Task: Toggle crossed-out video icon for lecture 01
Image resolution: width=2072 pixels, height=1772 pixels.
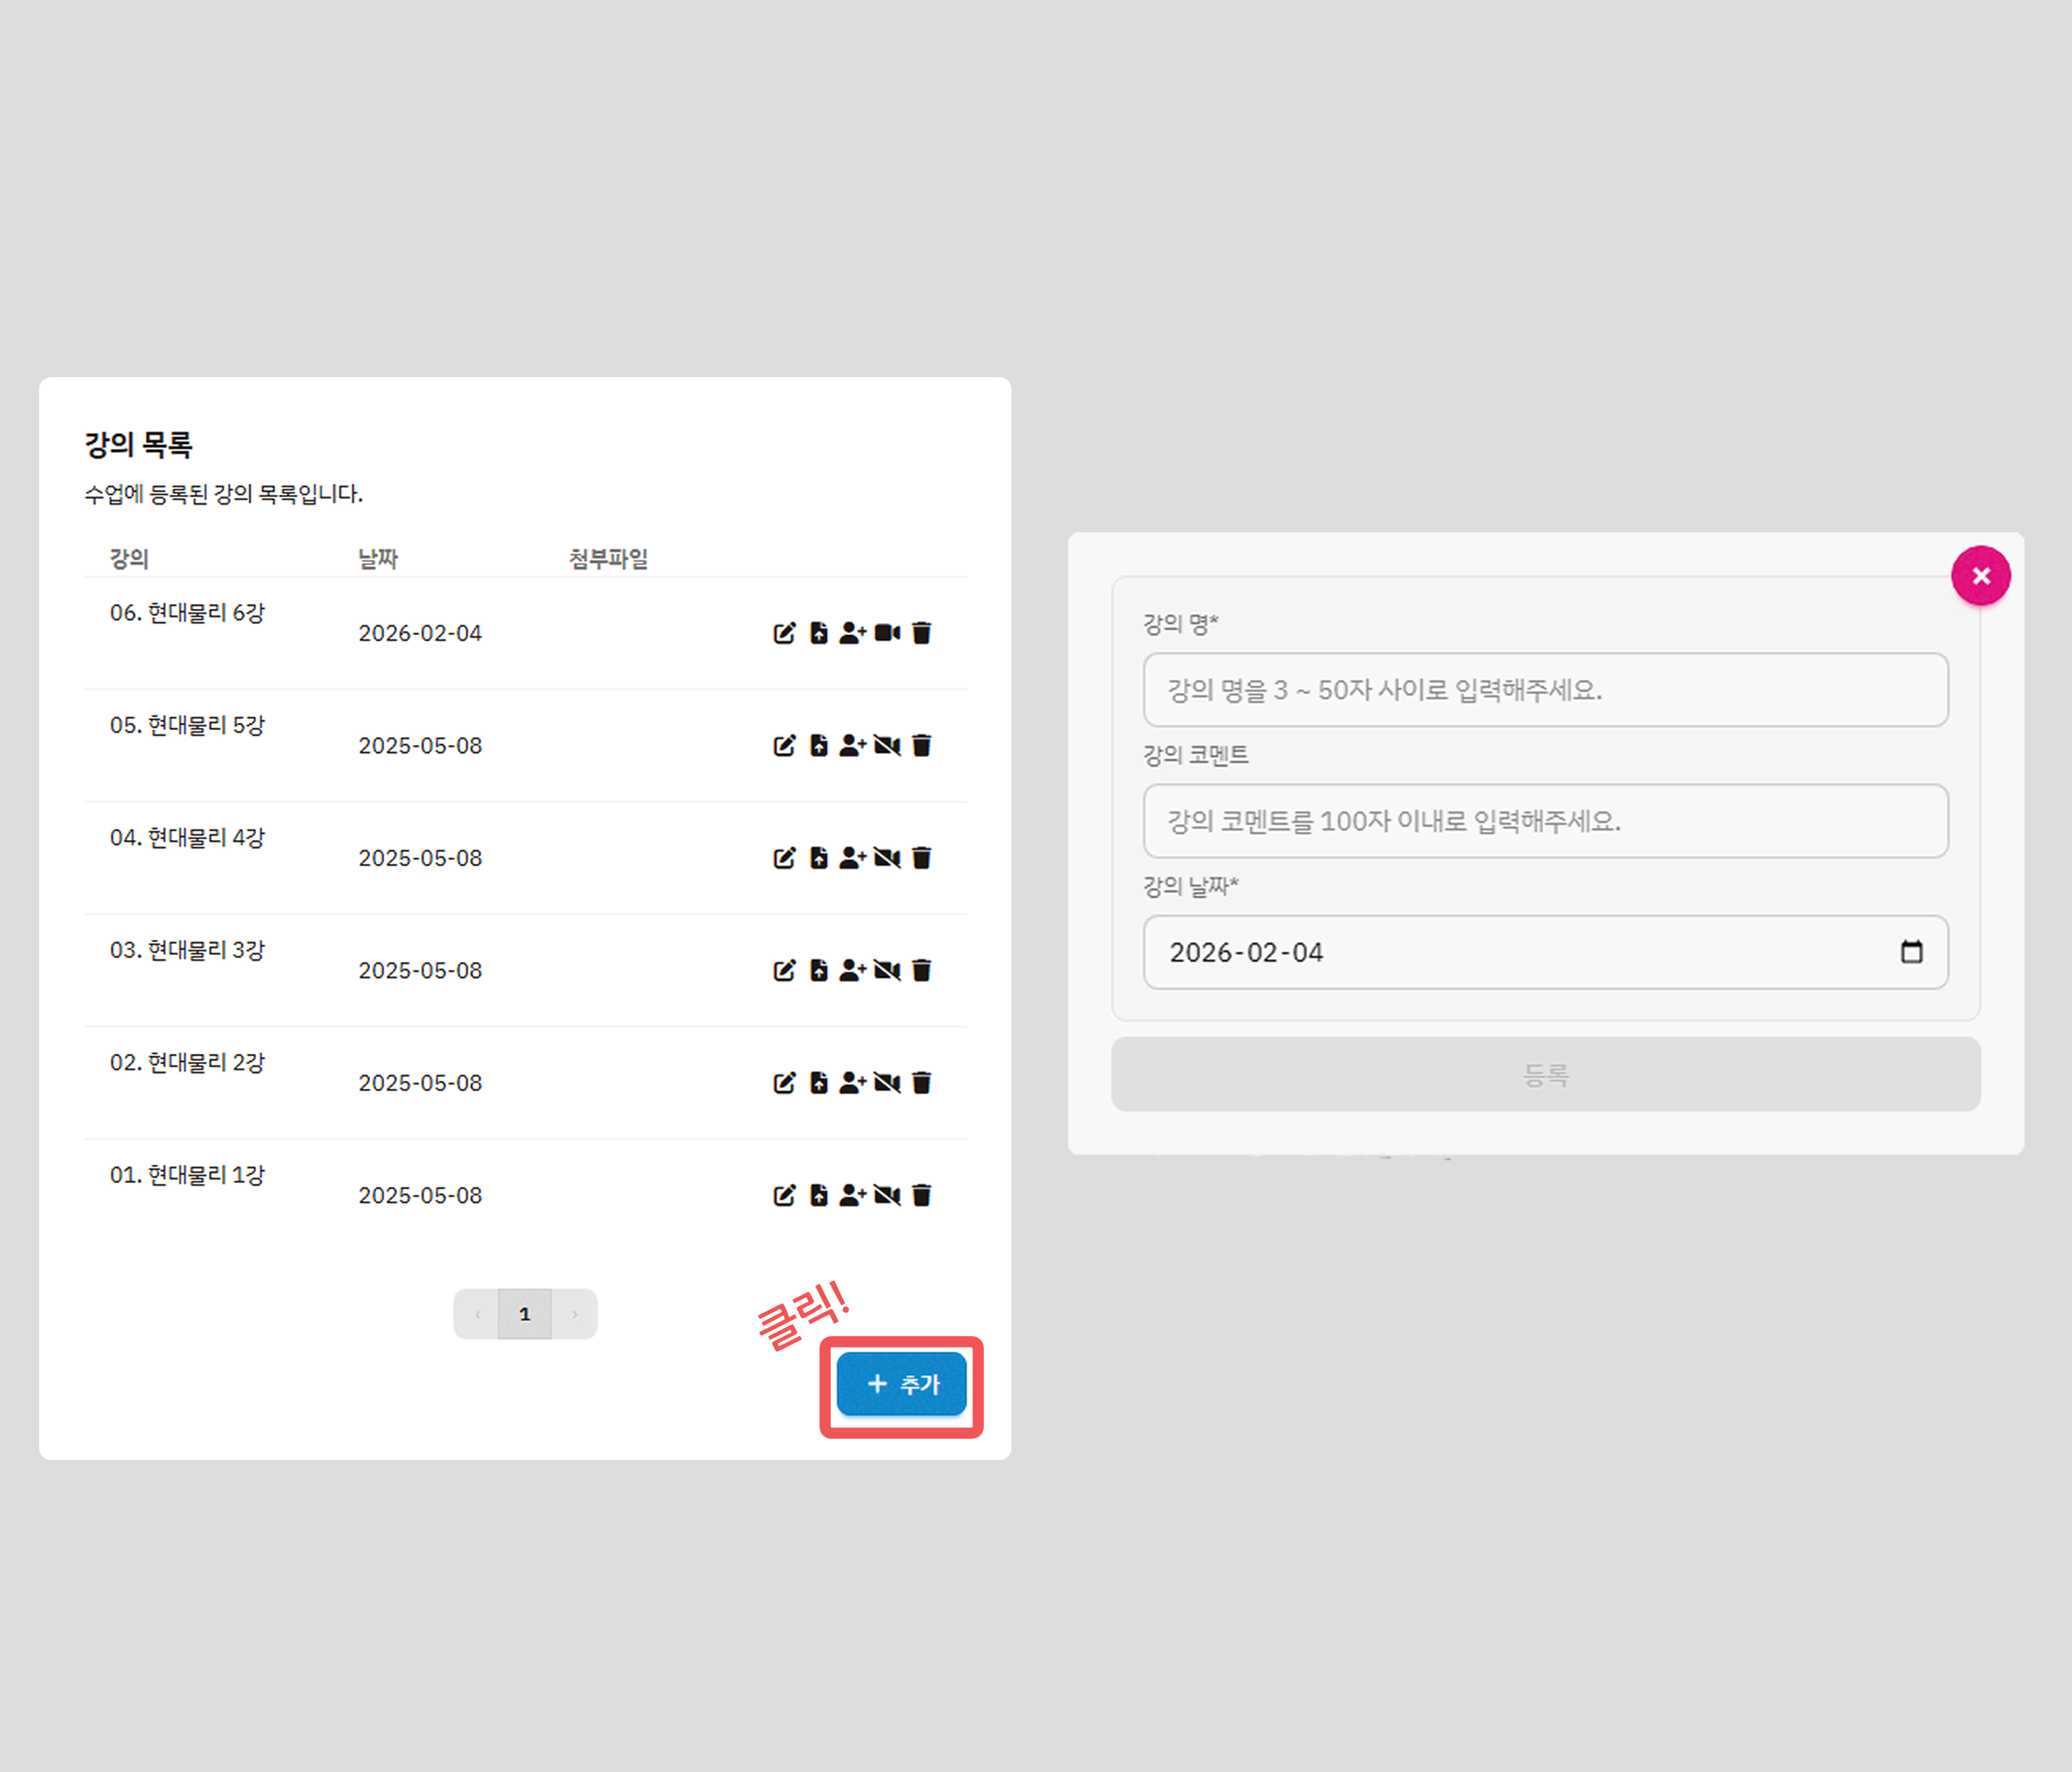Action: click(887, 1195)
